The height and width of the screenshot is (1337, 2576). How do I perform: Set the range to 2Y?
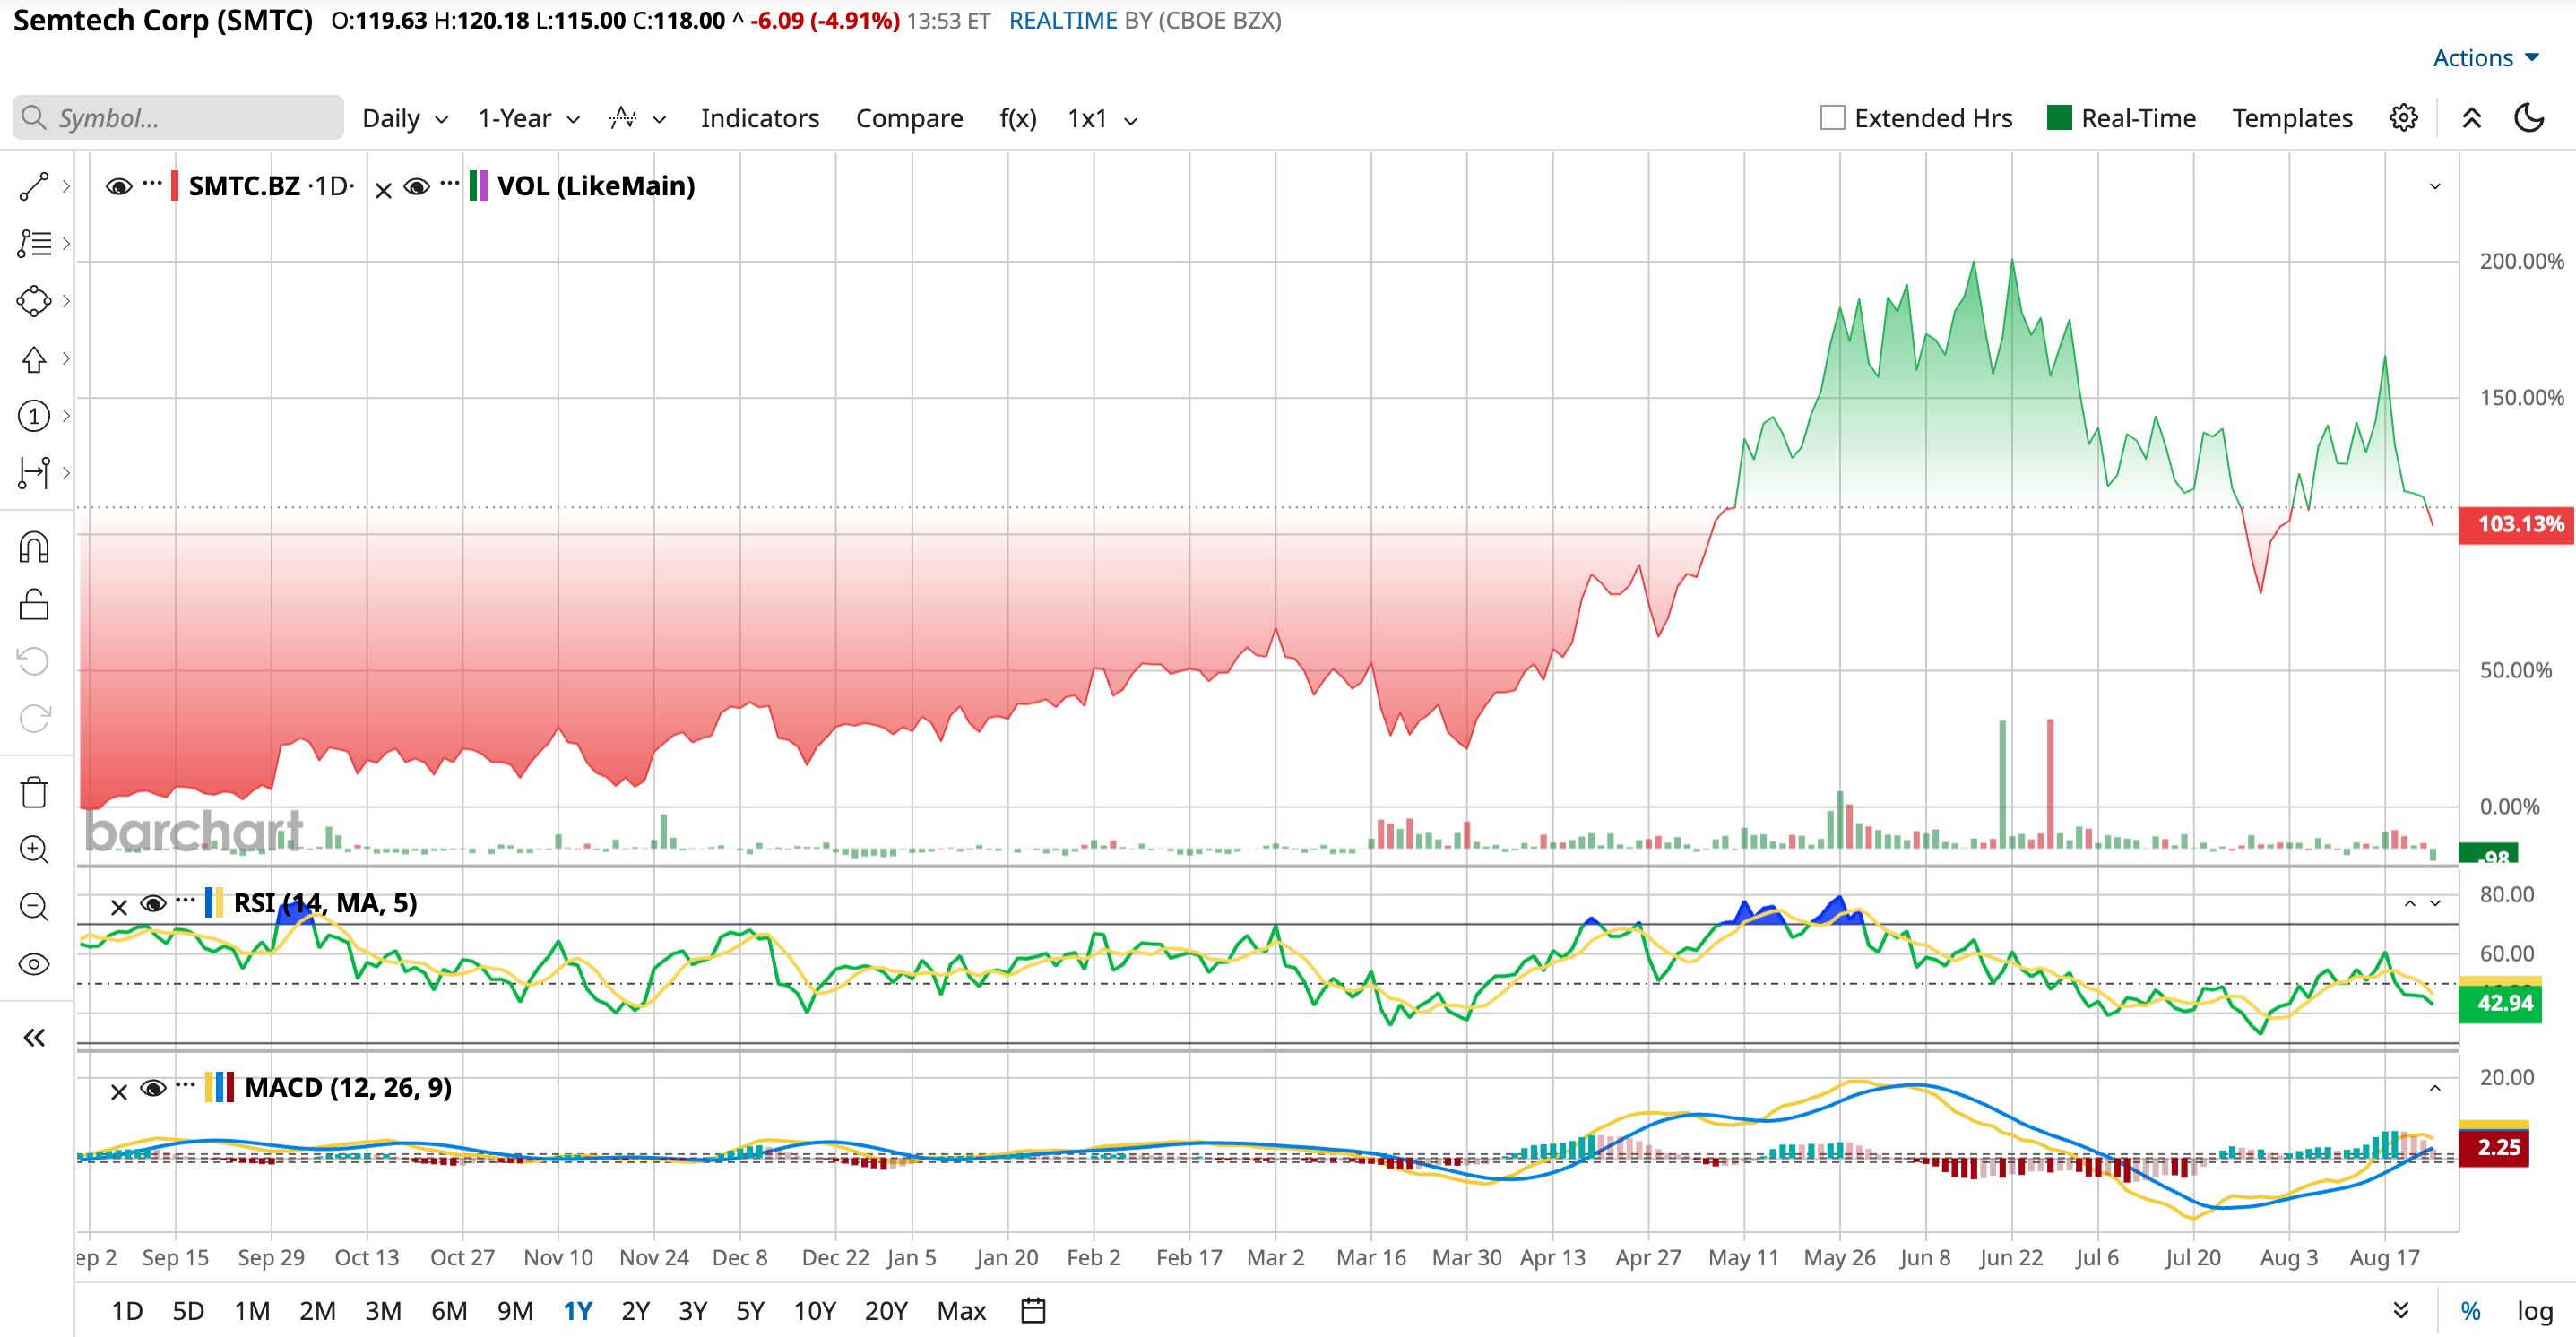tap(636, 1311)
